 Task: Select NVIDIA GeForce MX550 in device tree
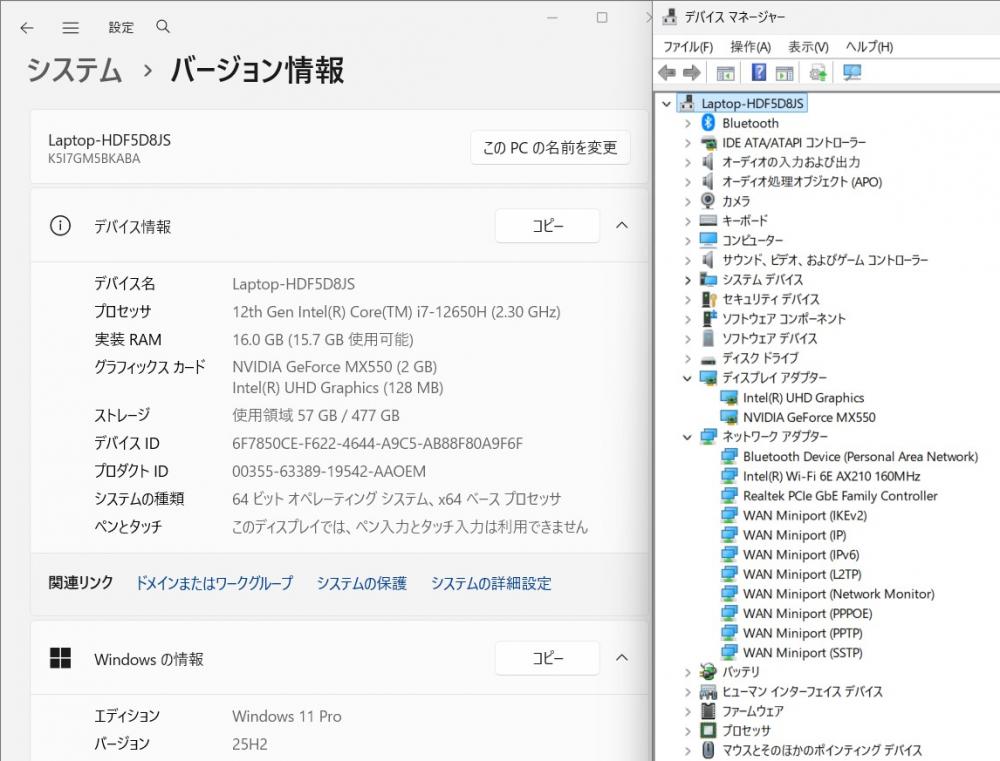point(809,417)
